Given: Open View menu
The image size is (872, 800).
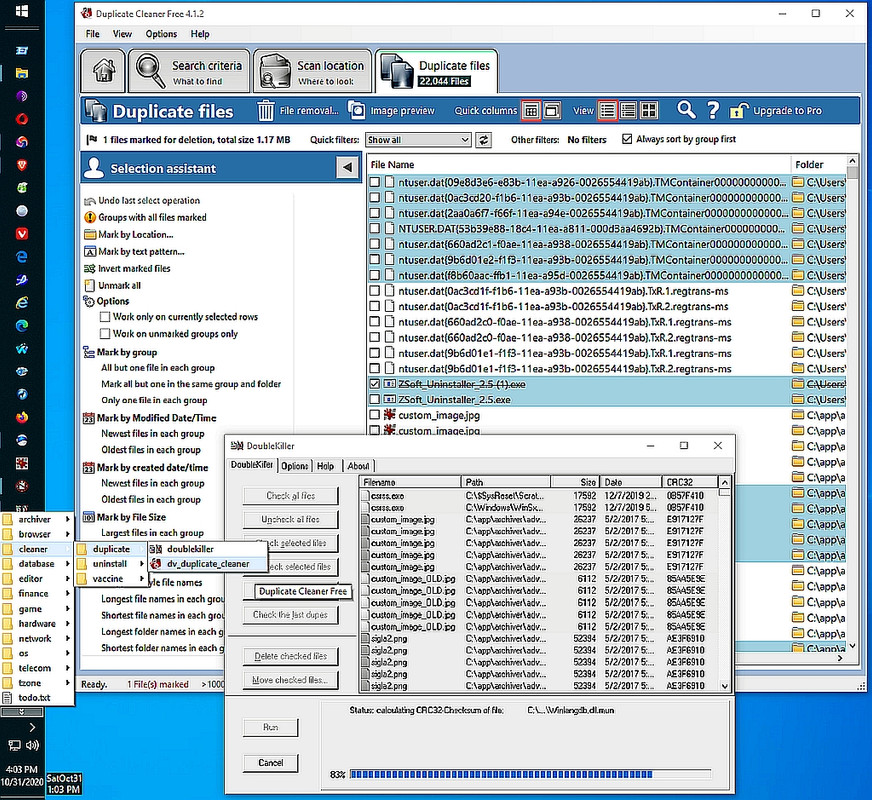Looking at the screenshot, I should point(122,34).
